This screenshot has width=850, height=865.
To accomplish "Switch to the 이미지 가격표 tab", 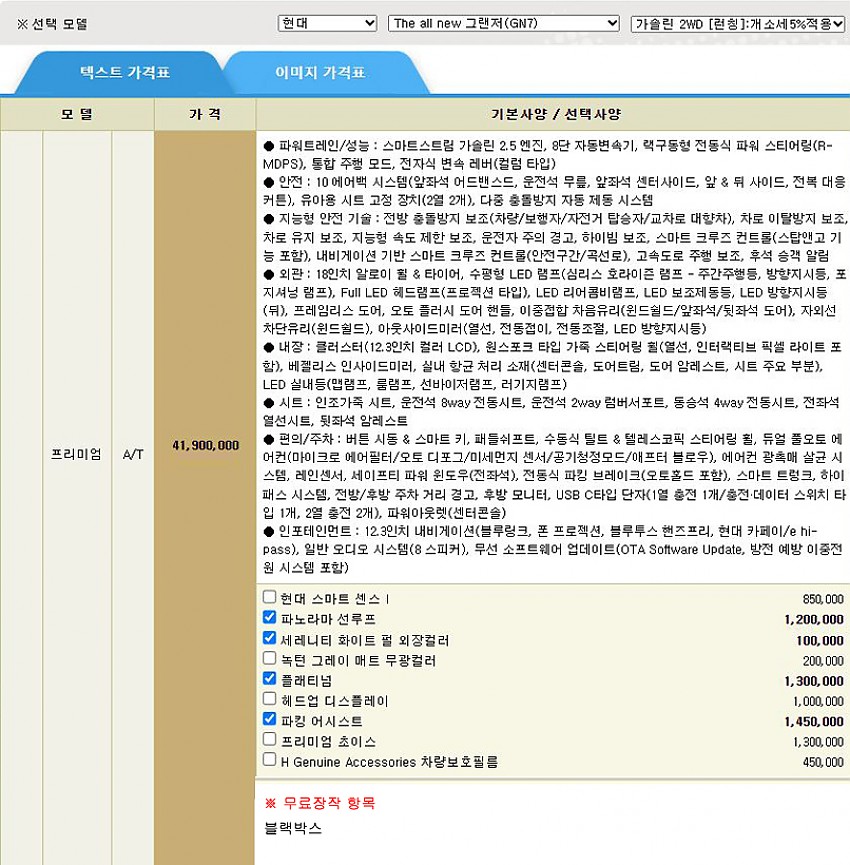I will pos(320,73).
